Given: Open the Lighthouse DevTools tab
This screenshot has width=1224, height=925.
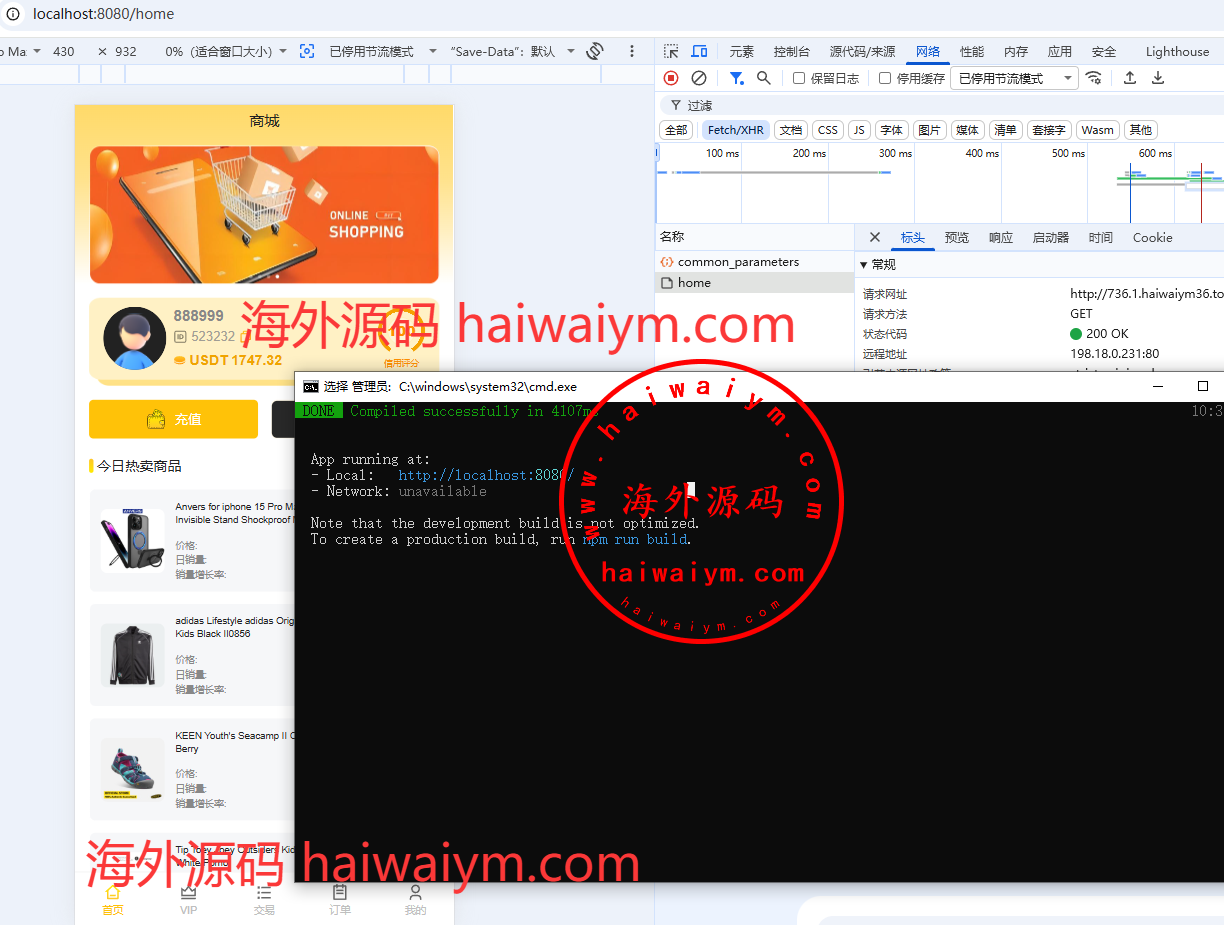Looking at the screenshot, I should click(x=1177, y=51).
